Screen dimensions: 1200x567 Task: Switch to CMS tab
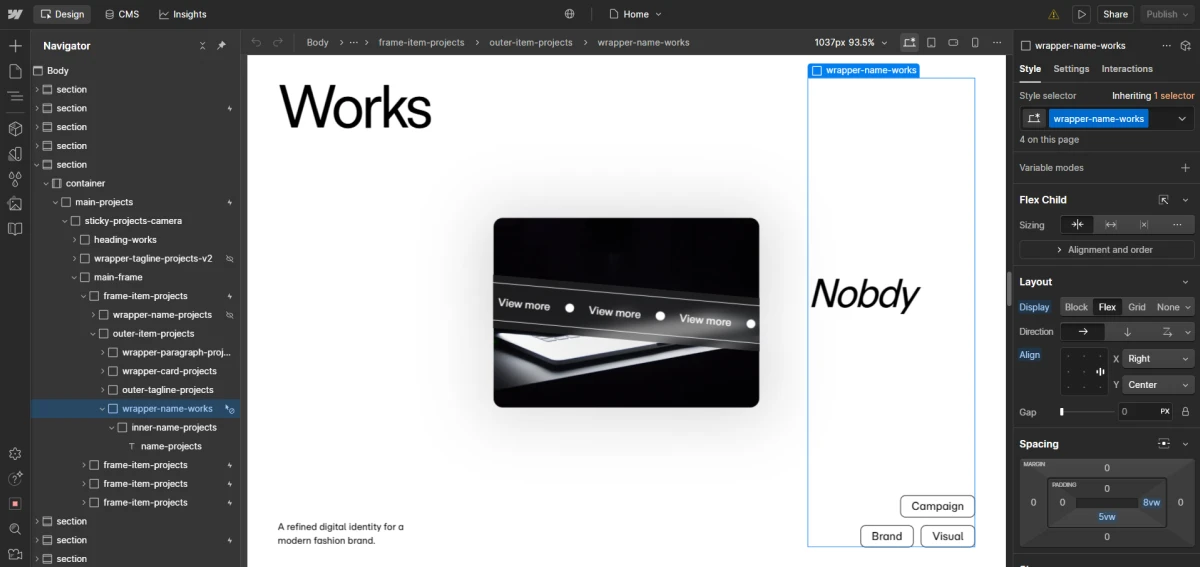point(122,14)
